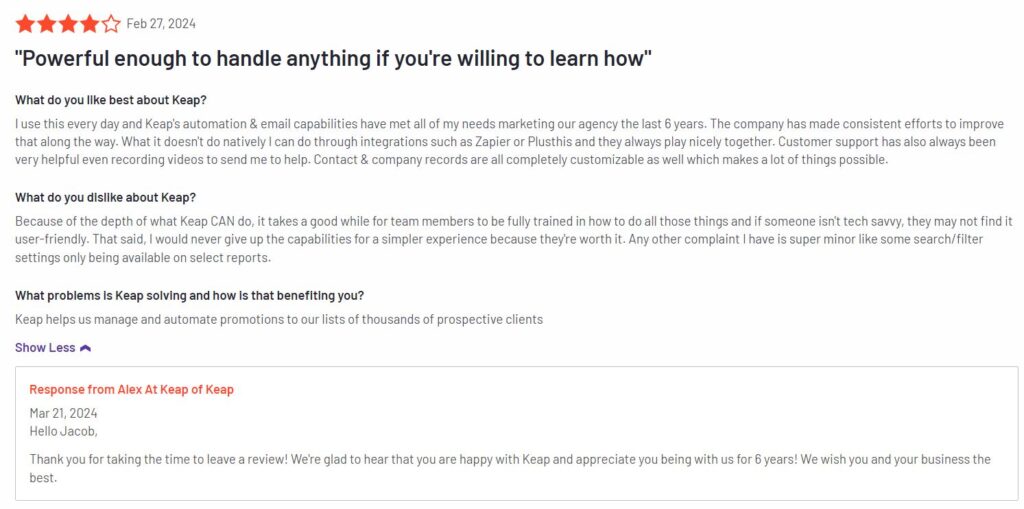Click the Mar 21, 2024 response date
1024x509 pixels.
[63, 413]
